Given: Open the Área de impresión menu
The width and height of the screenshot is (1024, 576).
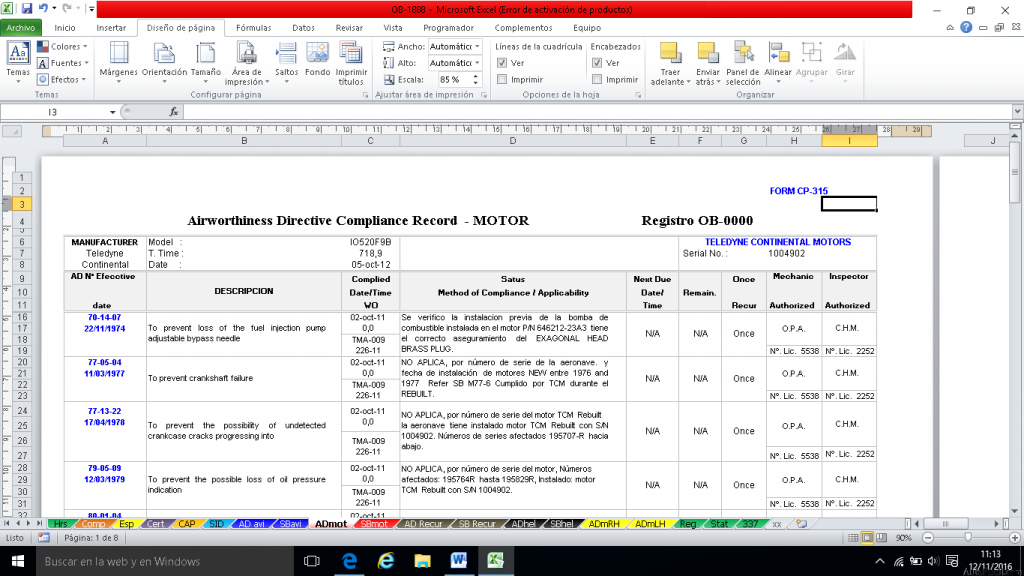Looking at the screenshot, I should (246, 62).
